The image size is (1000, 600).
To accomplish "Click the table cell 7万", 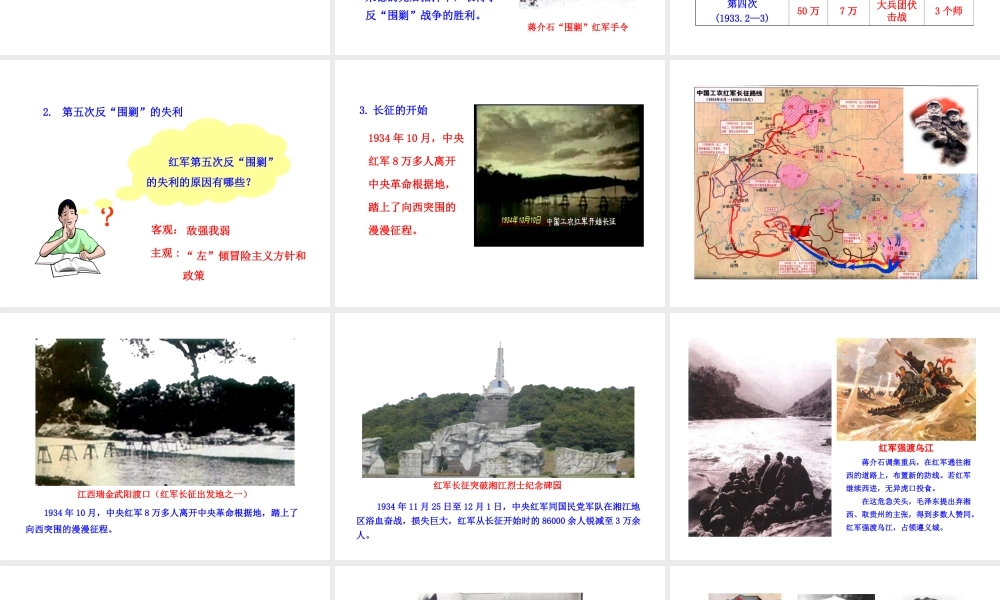I will click(848, 11).
